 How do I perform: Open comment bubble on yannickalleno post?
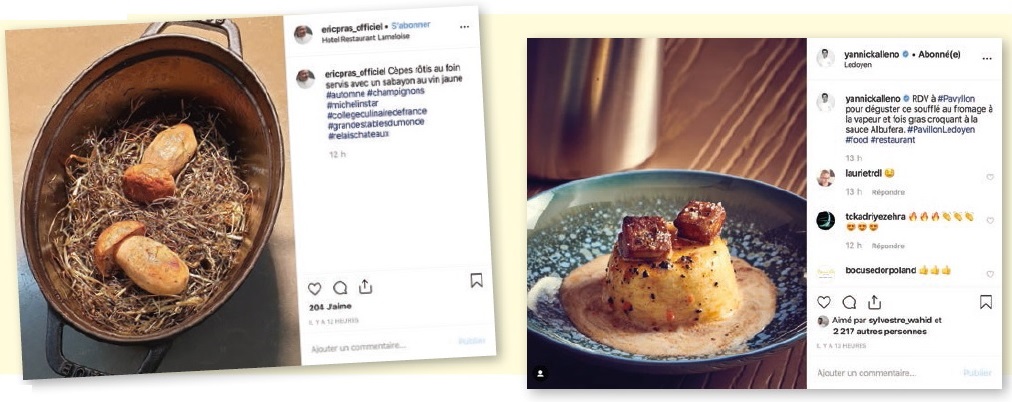coord(849,302)
